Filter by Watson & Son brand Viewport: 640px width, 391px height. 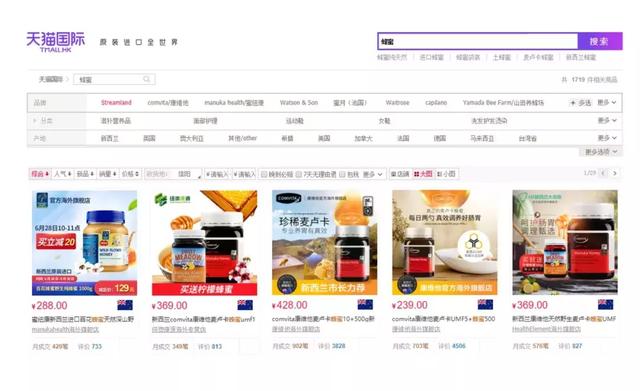click(299, 102)
